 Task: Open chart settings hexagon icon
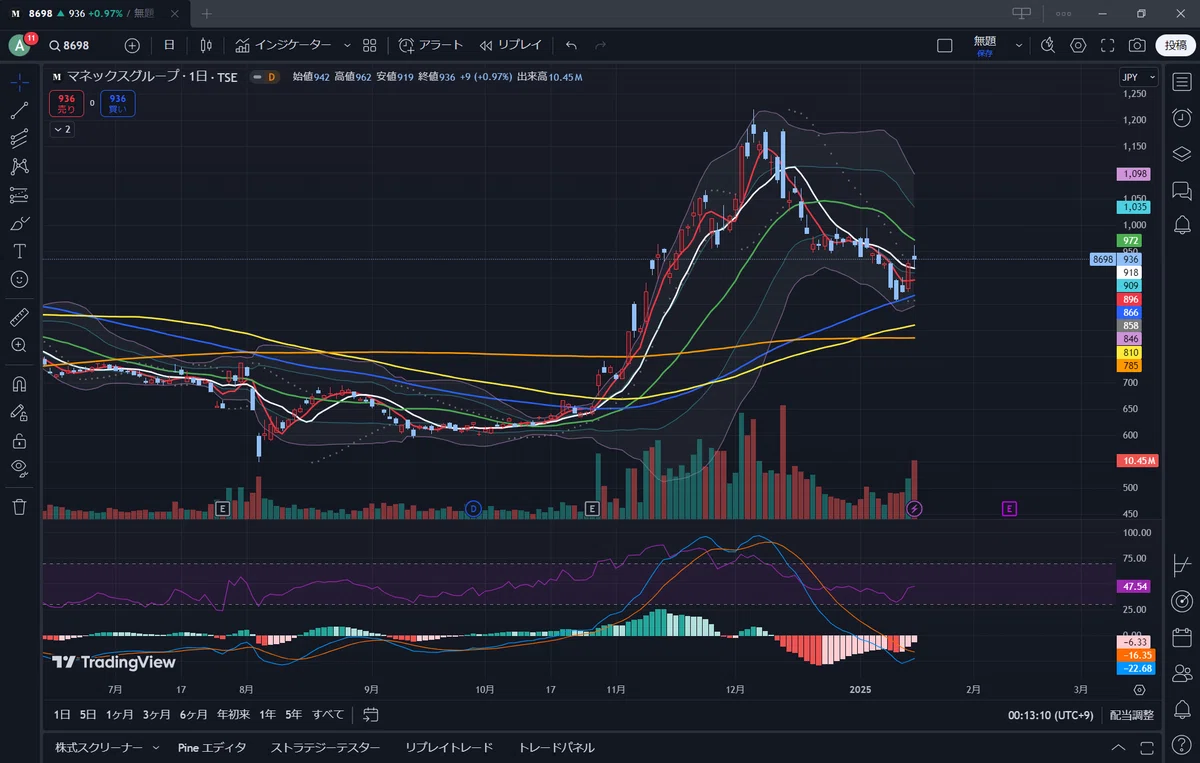1078,45
